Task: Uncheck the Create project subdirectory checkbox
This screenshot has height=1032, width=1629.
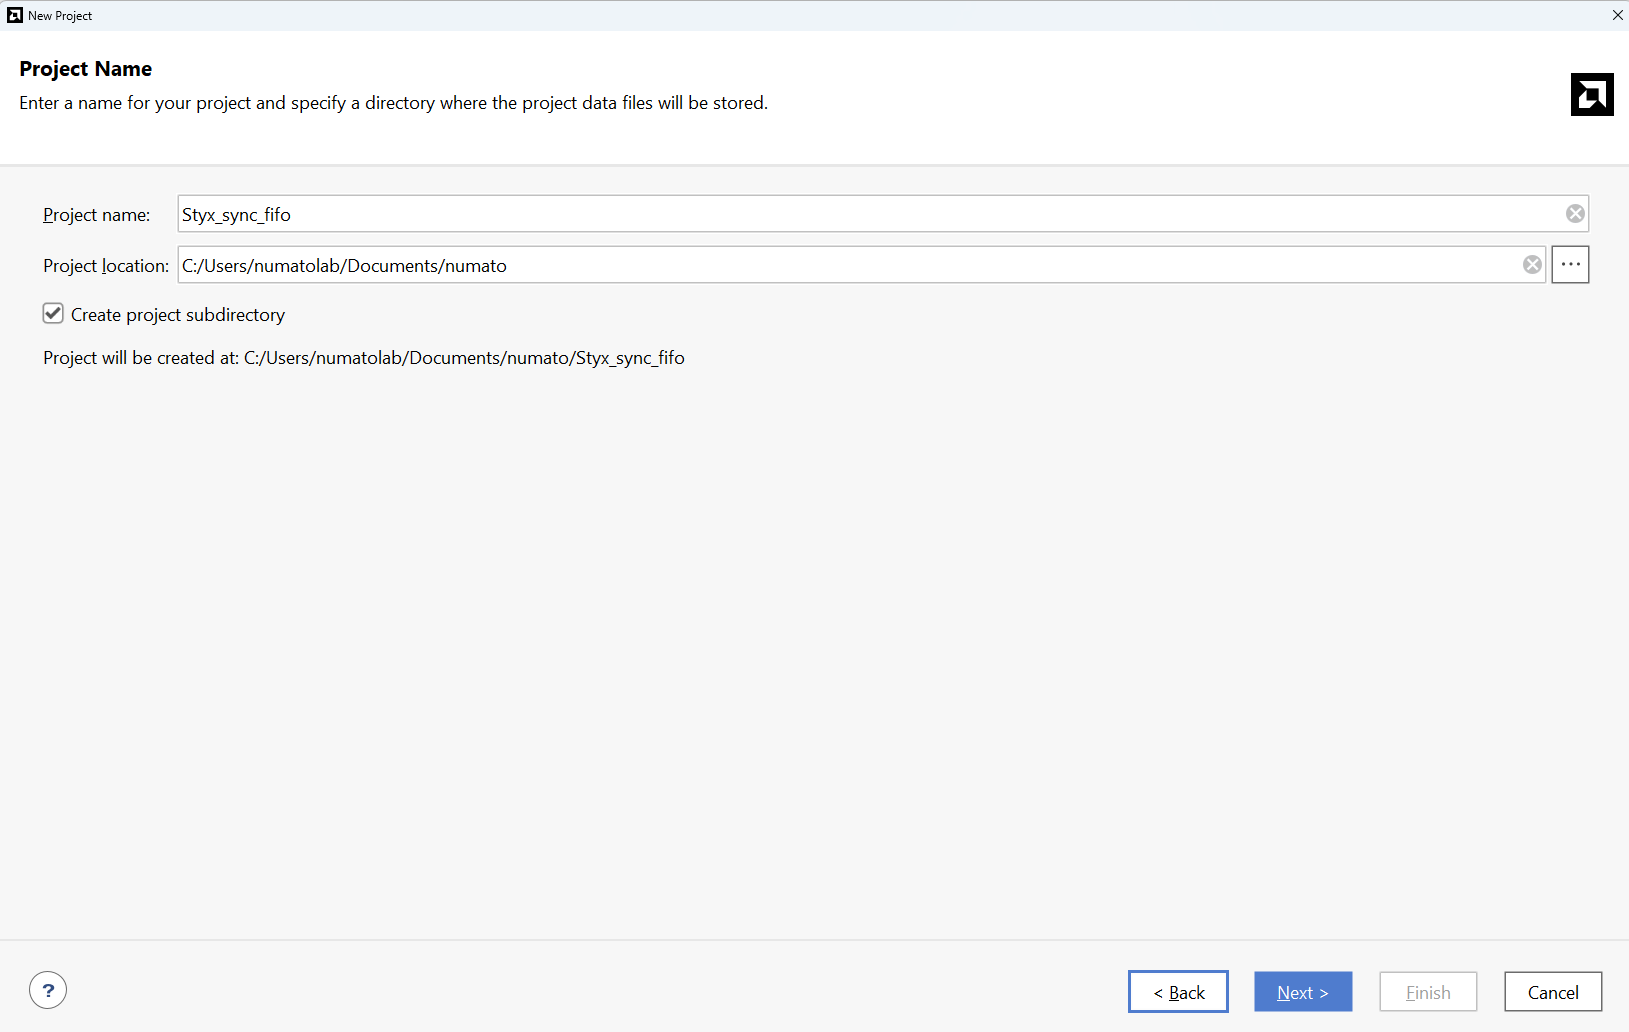Action: tap(53, 314)
